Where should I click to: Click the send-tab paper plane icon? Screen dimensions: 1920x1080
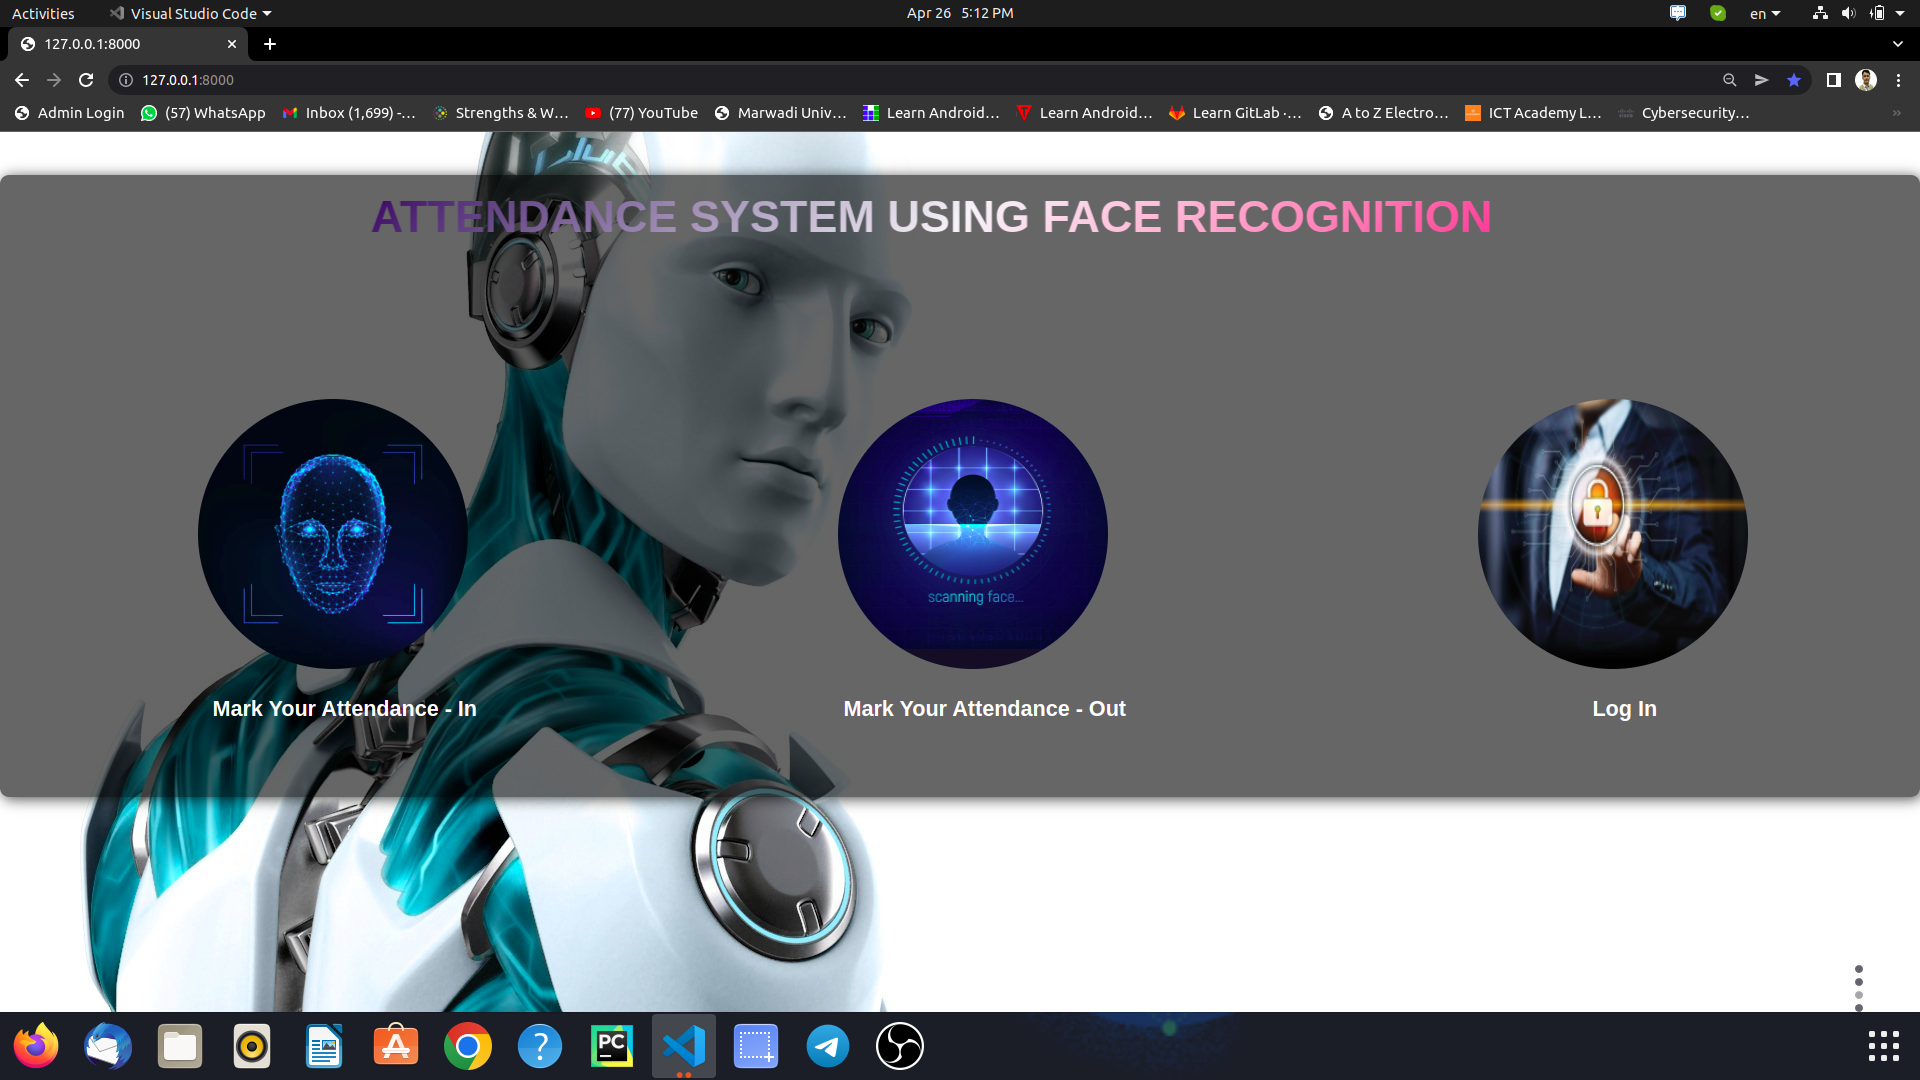pos(1761,80)
